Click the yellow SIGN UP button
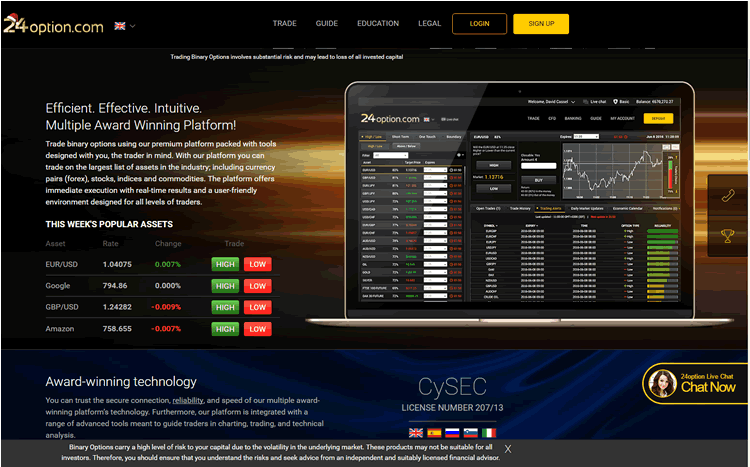The width and height of the screenshot is (750, 467). coord(541,24)
